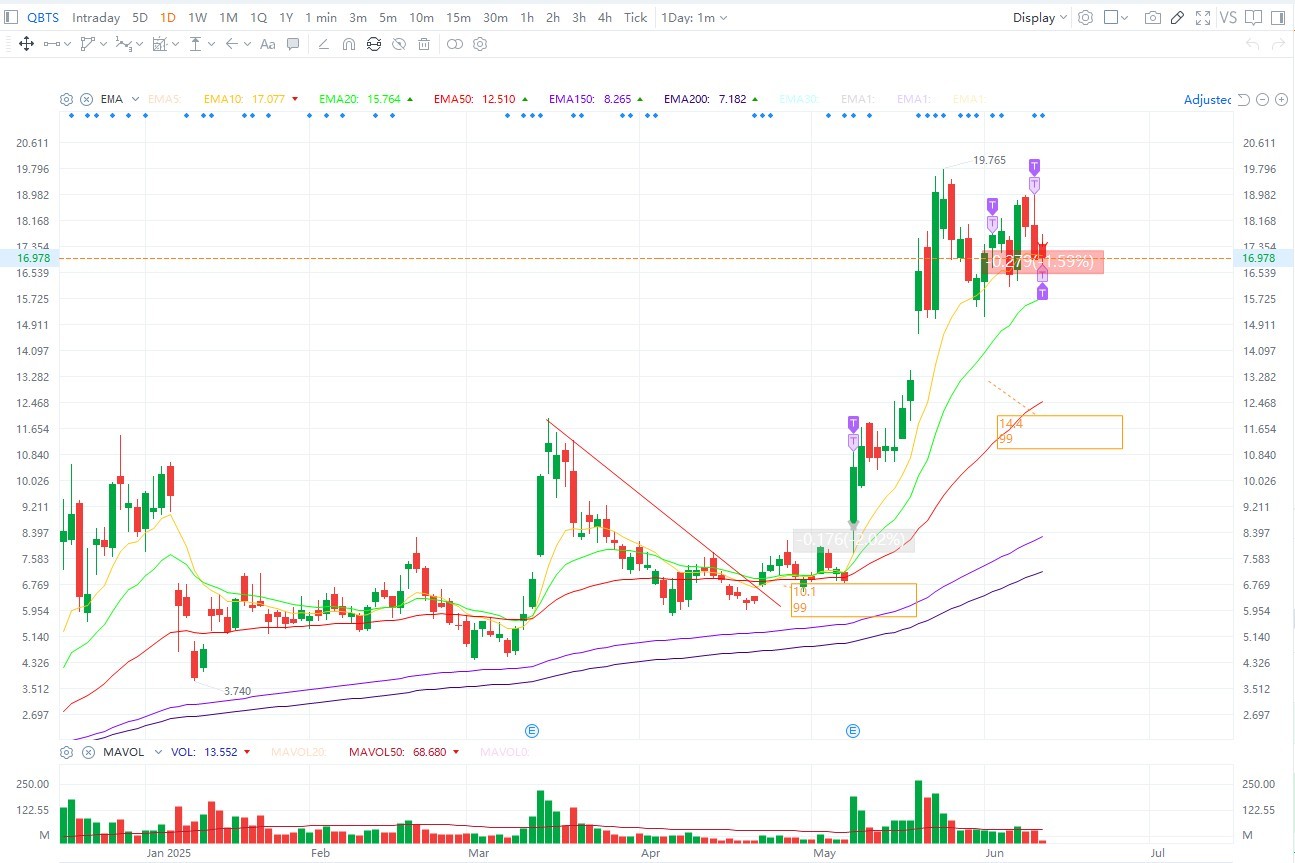This screenshot has height=863, width=1295.
Task: Add a text label with Aa tool
Action: (x=267, y=44)
